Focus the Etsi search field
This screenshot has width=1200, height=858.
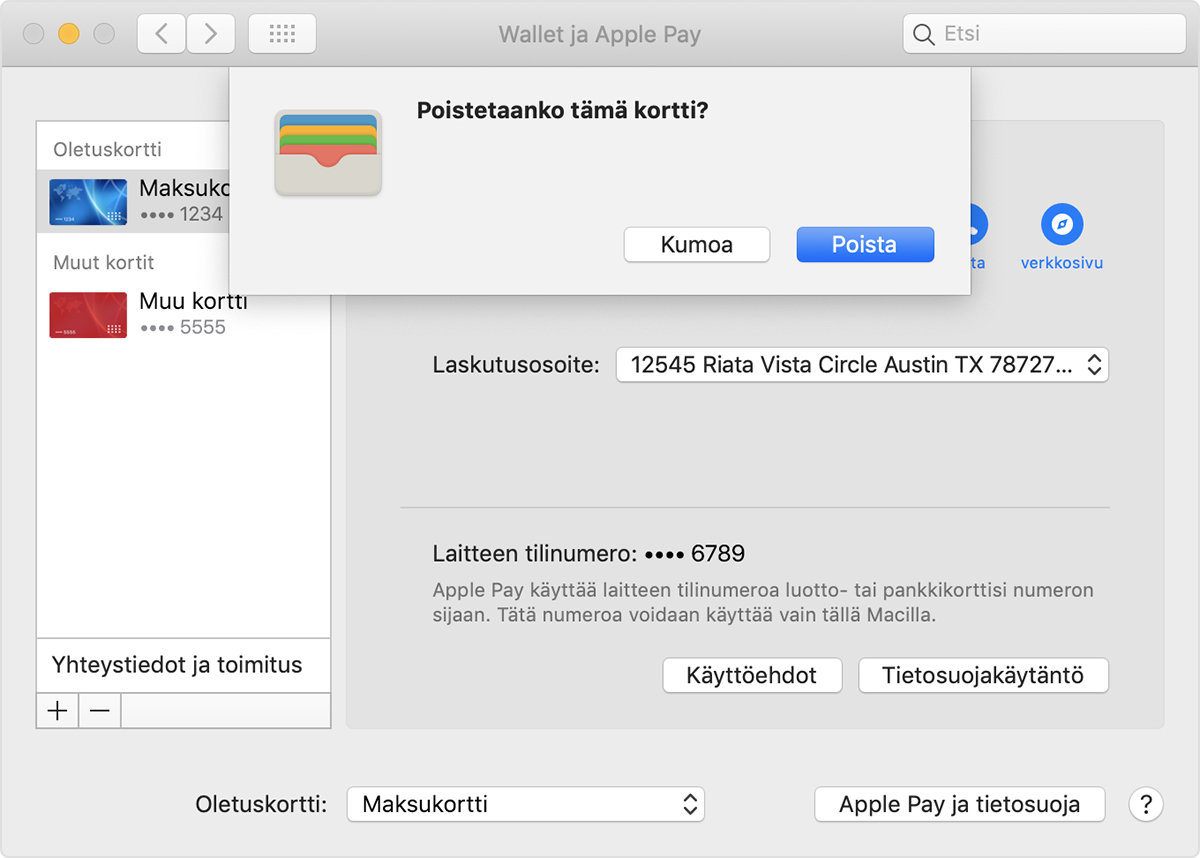coord(1044,34)
